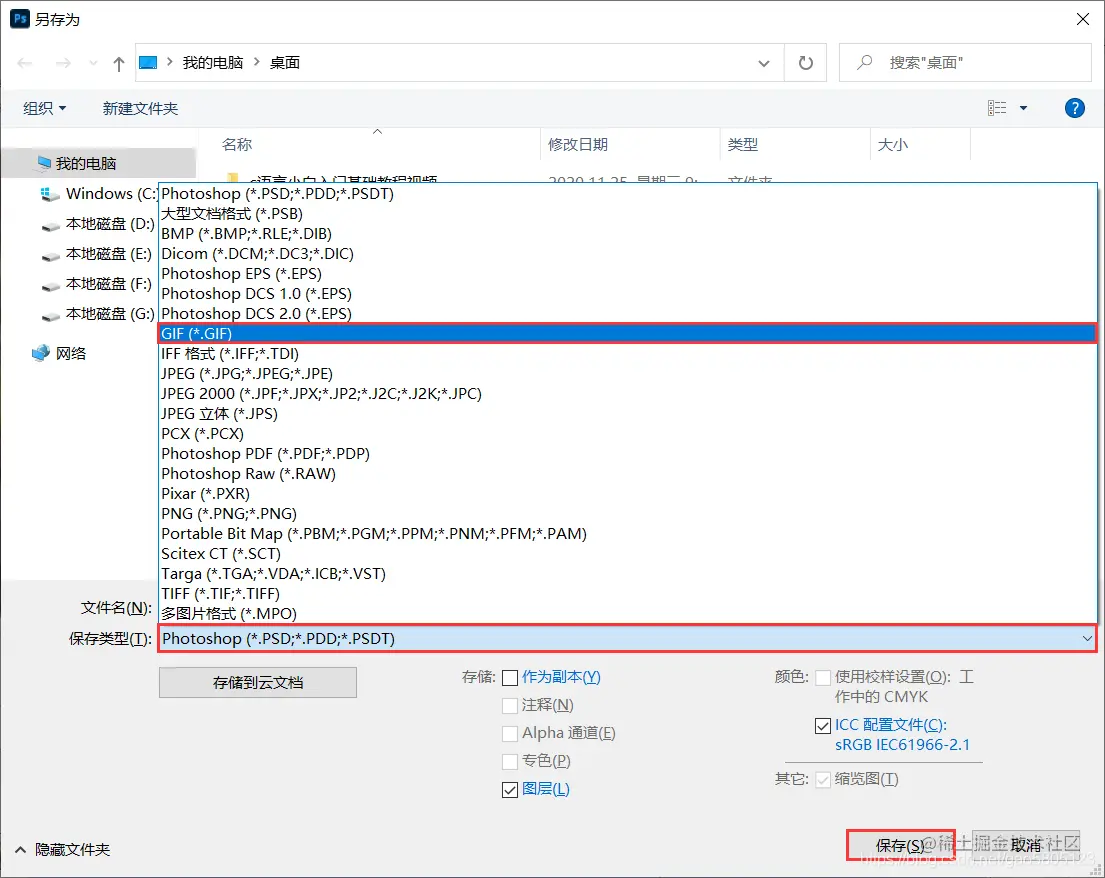Refresh the folder view
This screenshot has width=1105, height=878.
(806, 62)
